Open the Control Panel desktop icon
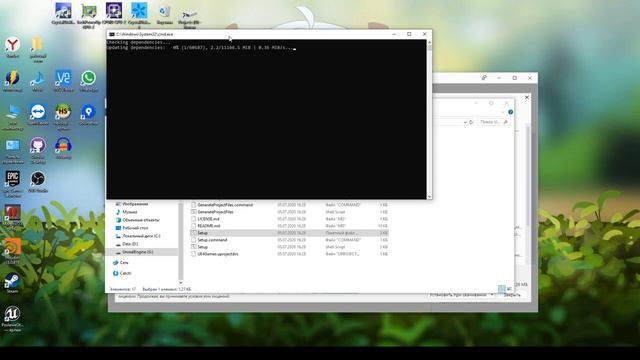640x360 pixels. [13, 150]
